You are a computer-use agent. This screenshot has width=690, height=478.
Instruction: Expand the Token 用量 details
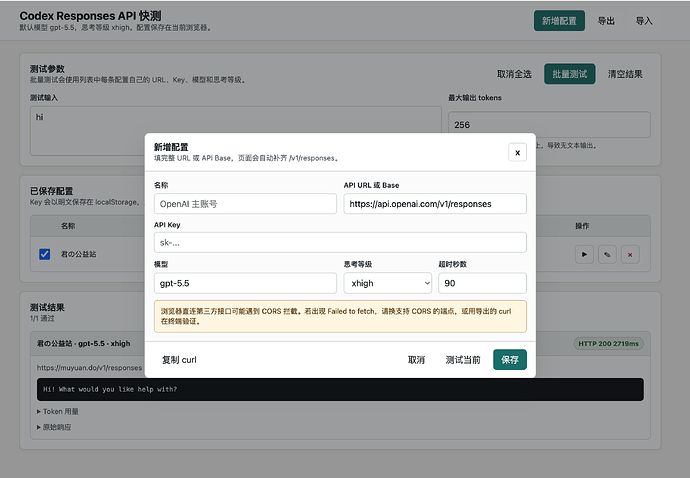[58, 412]
